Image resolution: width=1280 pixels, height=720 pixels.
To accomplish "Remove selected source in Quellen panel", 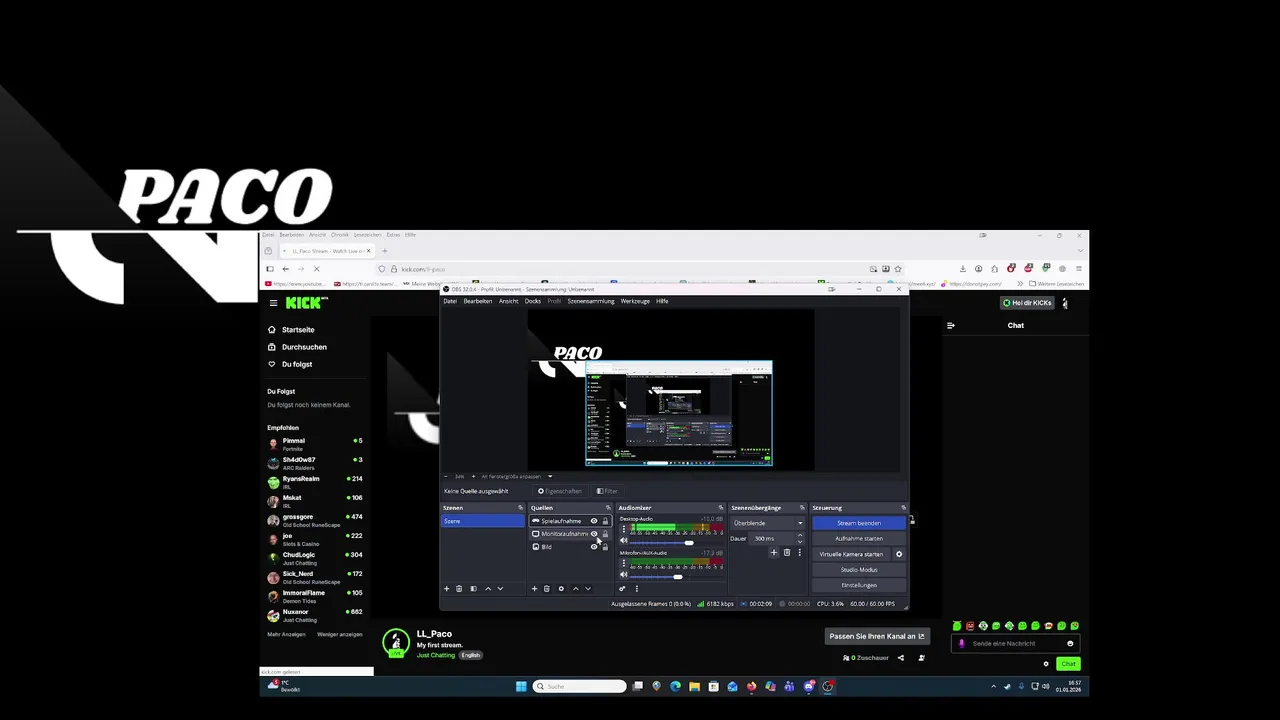I will tap(547, 589).
